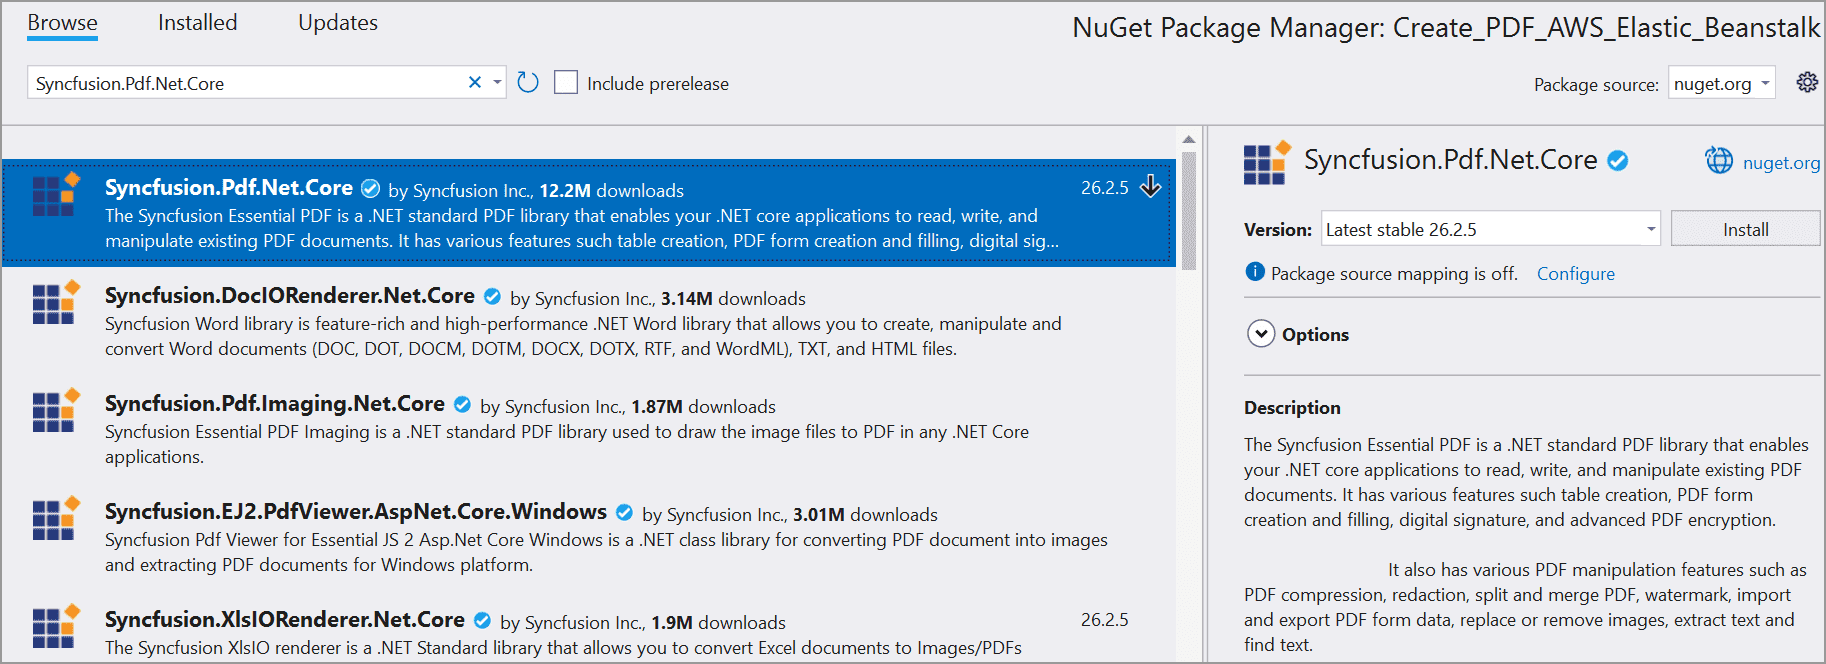Select Syncfusion.Pdf.Net.Core package icon in list
Screen dimensions: 1826x664
[x=55, y=194]
